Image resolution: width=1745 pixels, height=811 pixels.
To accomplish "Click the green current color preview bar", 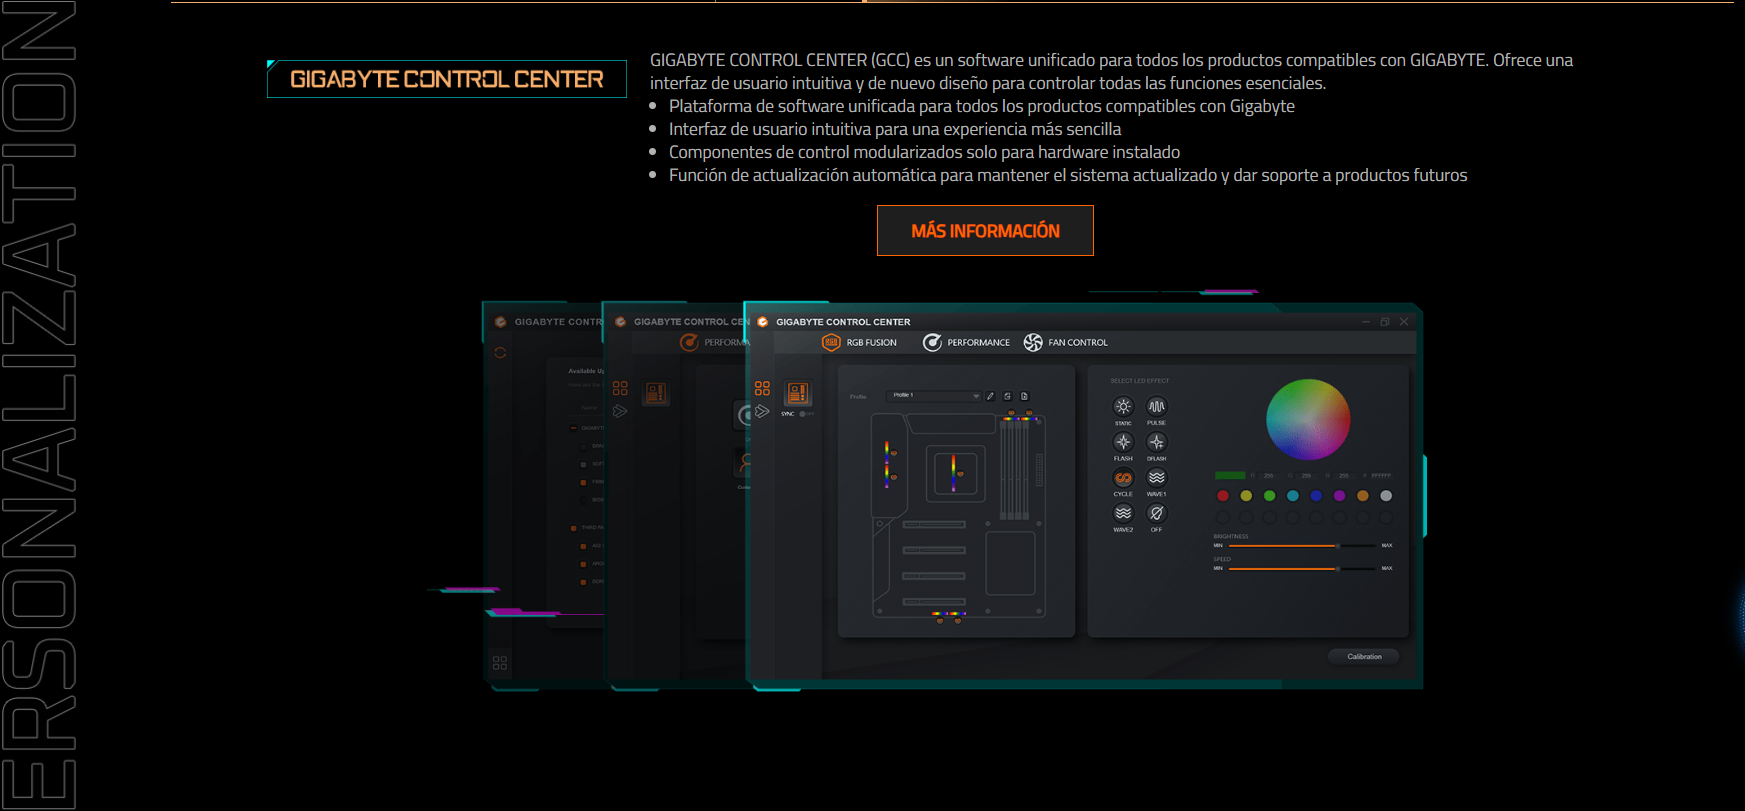I will click(x=1230, y=475).
